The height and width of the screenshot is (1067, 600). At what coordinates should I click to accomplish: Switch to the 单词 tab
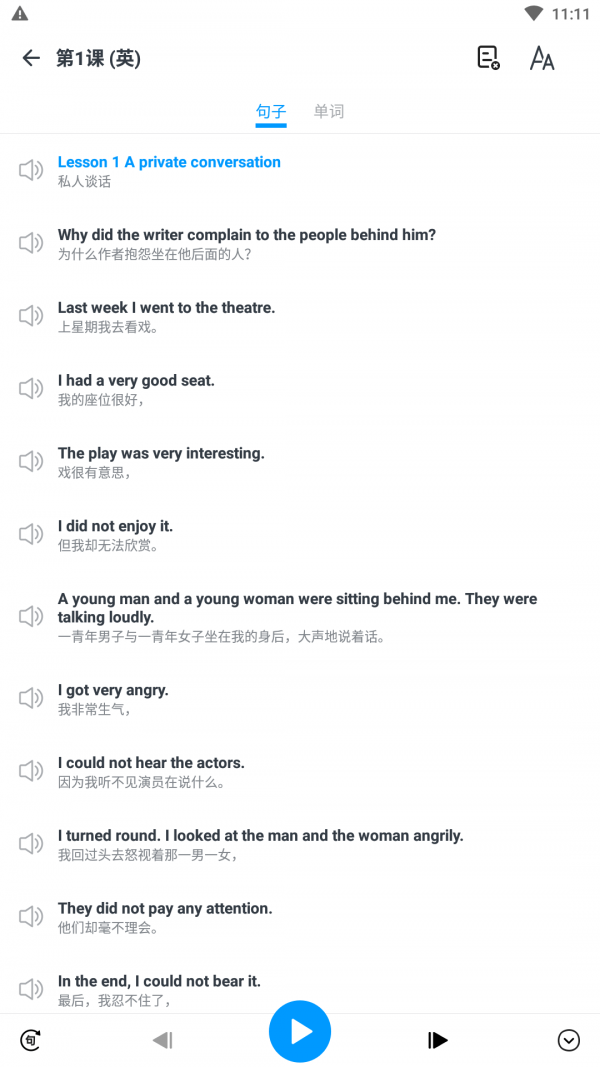(329, 112)
